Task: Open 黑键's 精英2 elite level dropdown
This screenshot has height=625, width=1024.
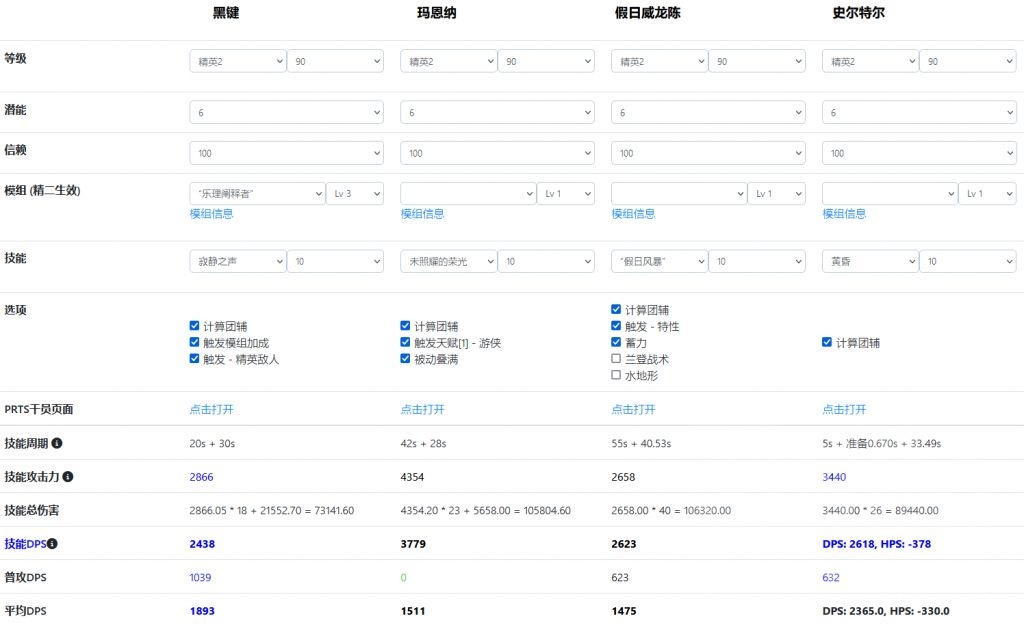Action: tap(237, 61)
